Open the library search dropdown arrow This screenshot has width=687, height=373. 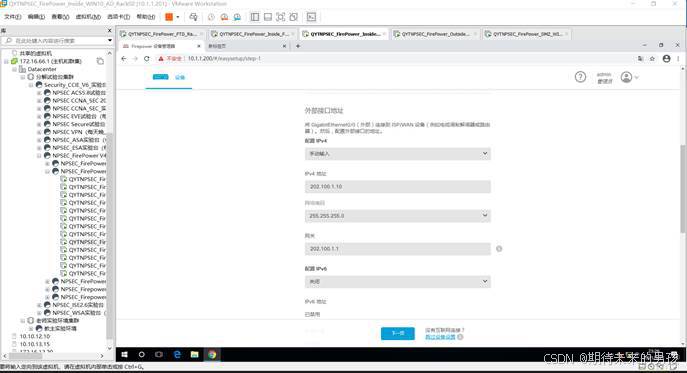[110, 41]
